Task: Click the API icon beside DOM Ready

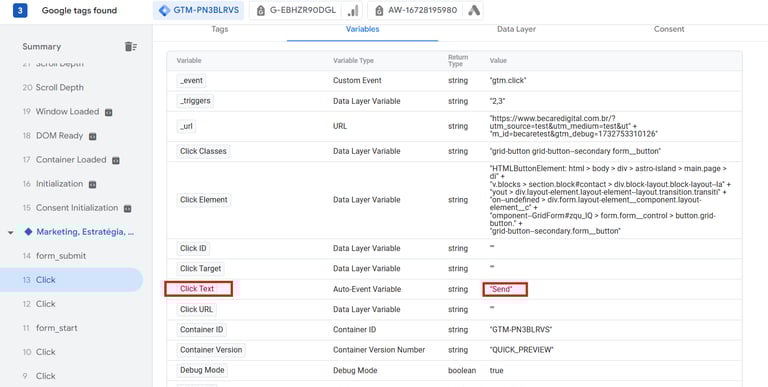Action: click(x=93, y=136)
